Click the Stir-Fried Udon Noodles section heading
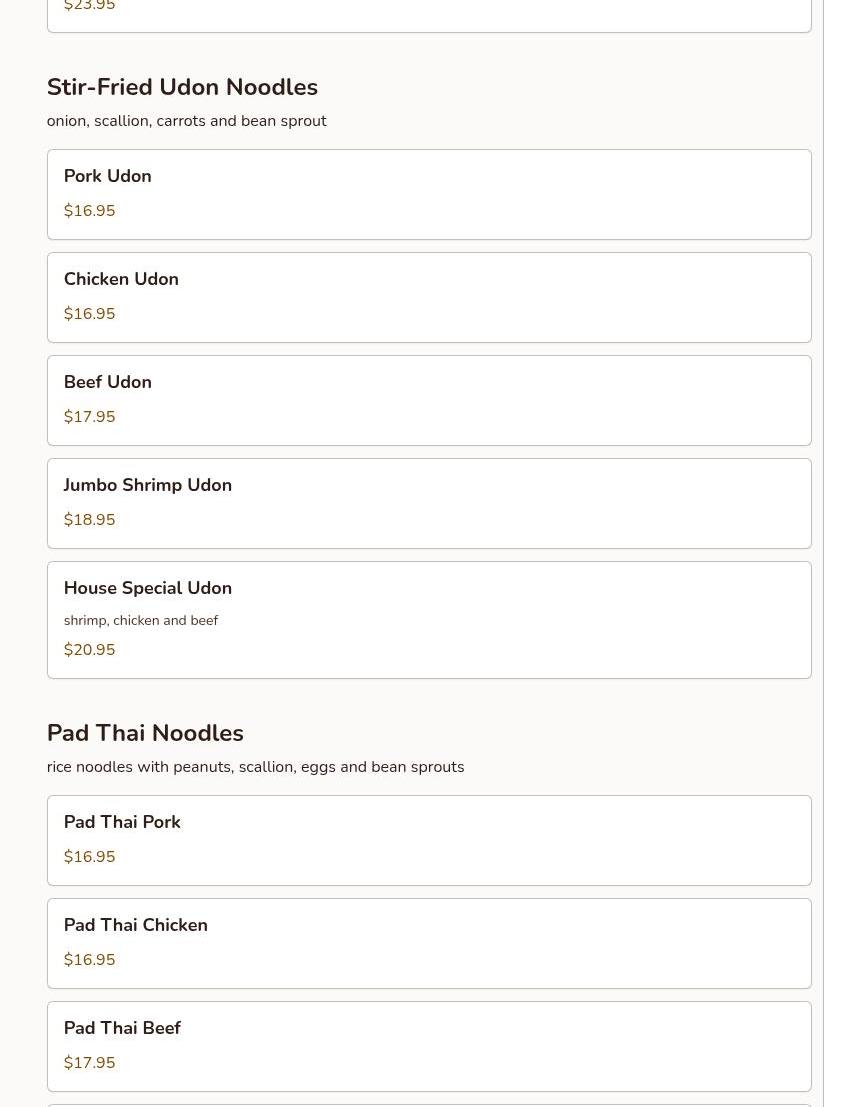Image resolution: width=844 pixels, height=1107 pixels. point(182,87)
